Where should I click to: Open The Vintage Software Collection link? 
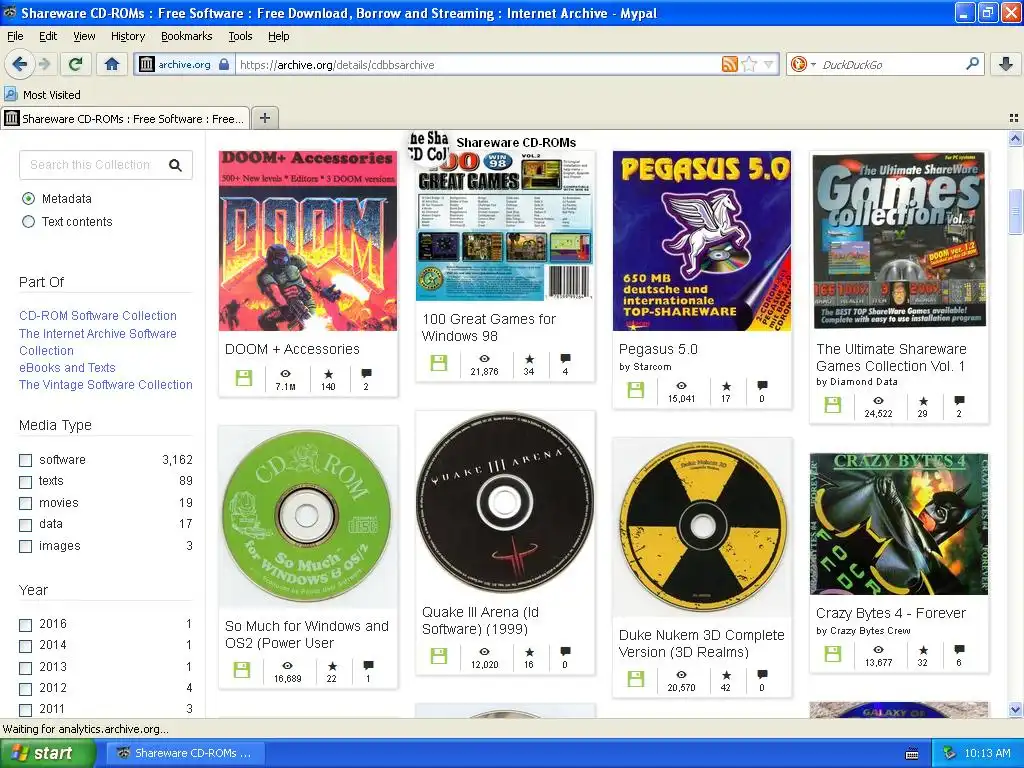[x=106, y=385]
